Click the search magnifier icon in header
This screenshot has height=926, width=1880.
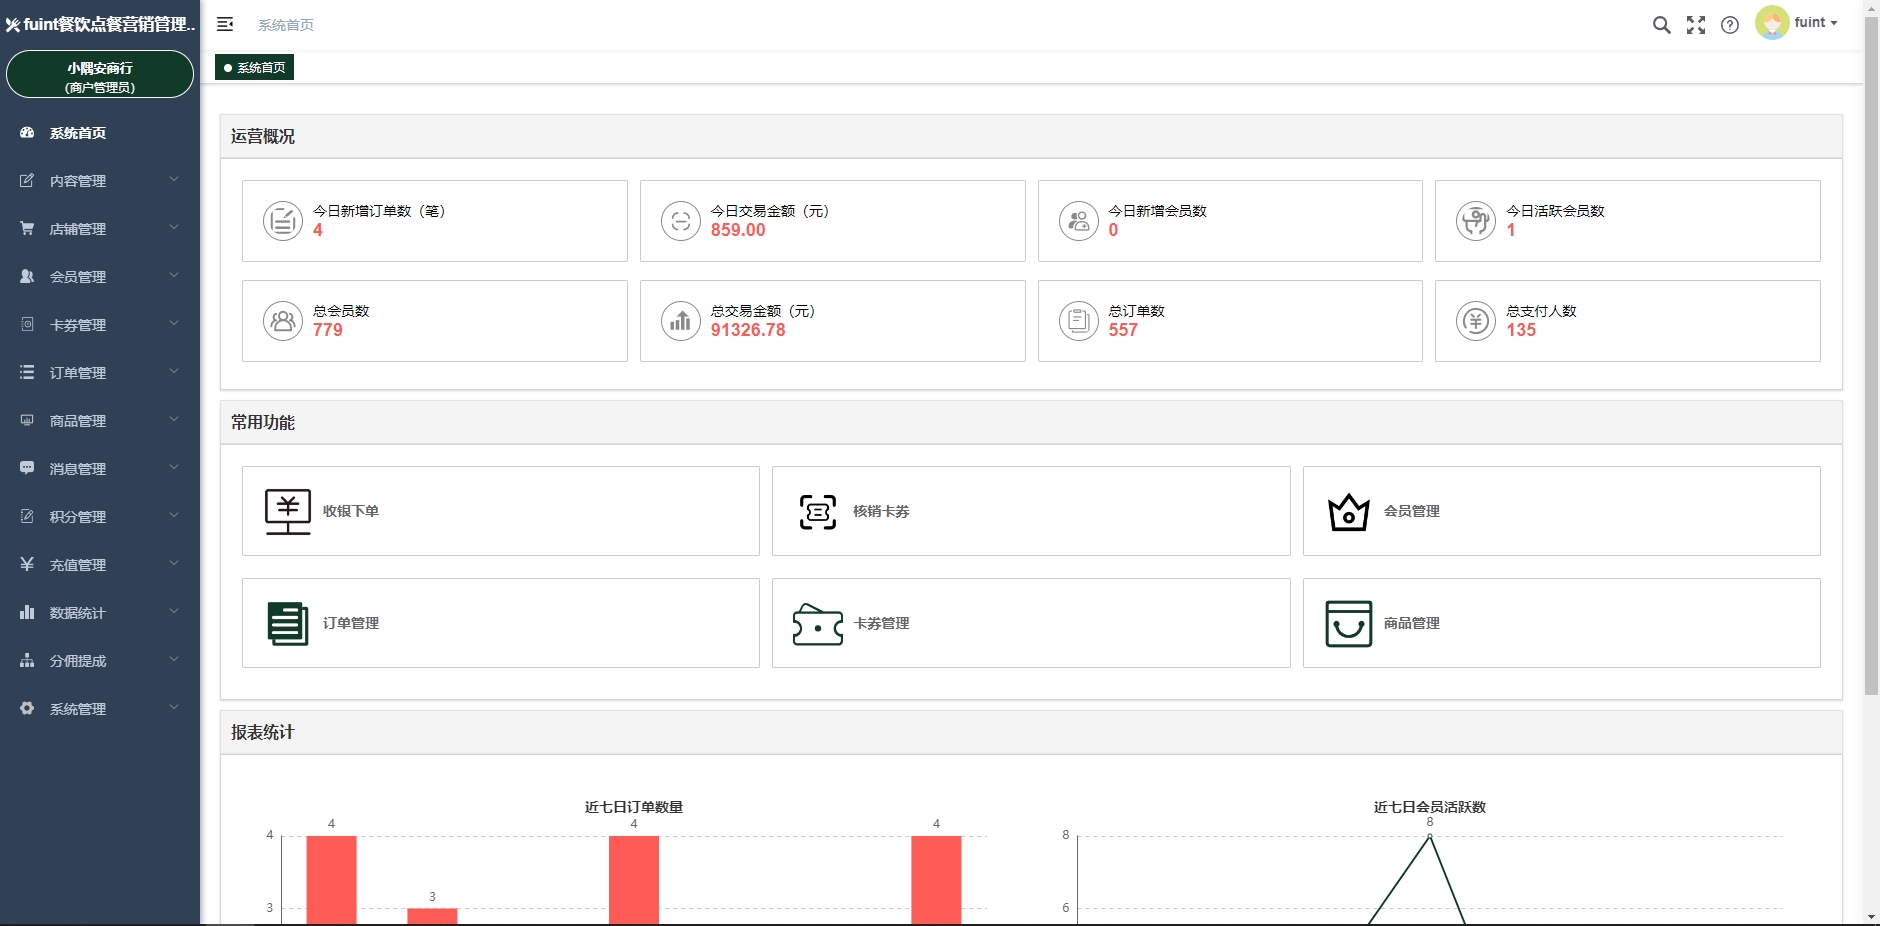[1661, 25]
